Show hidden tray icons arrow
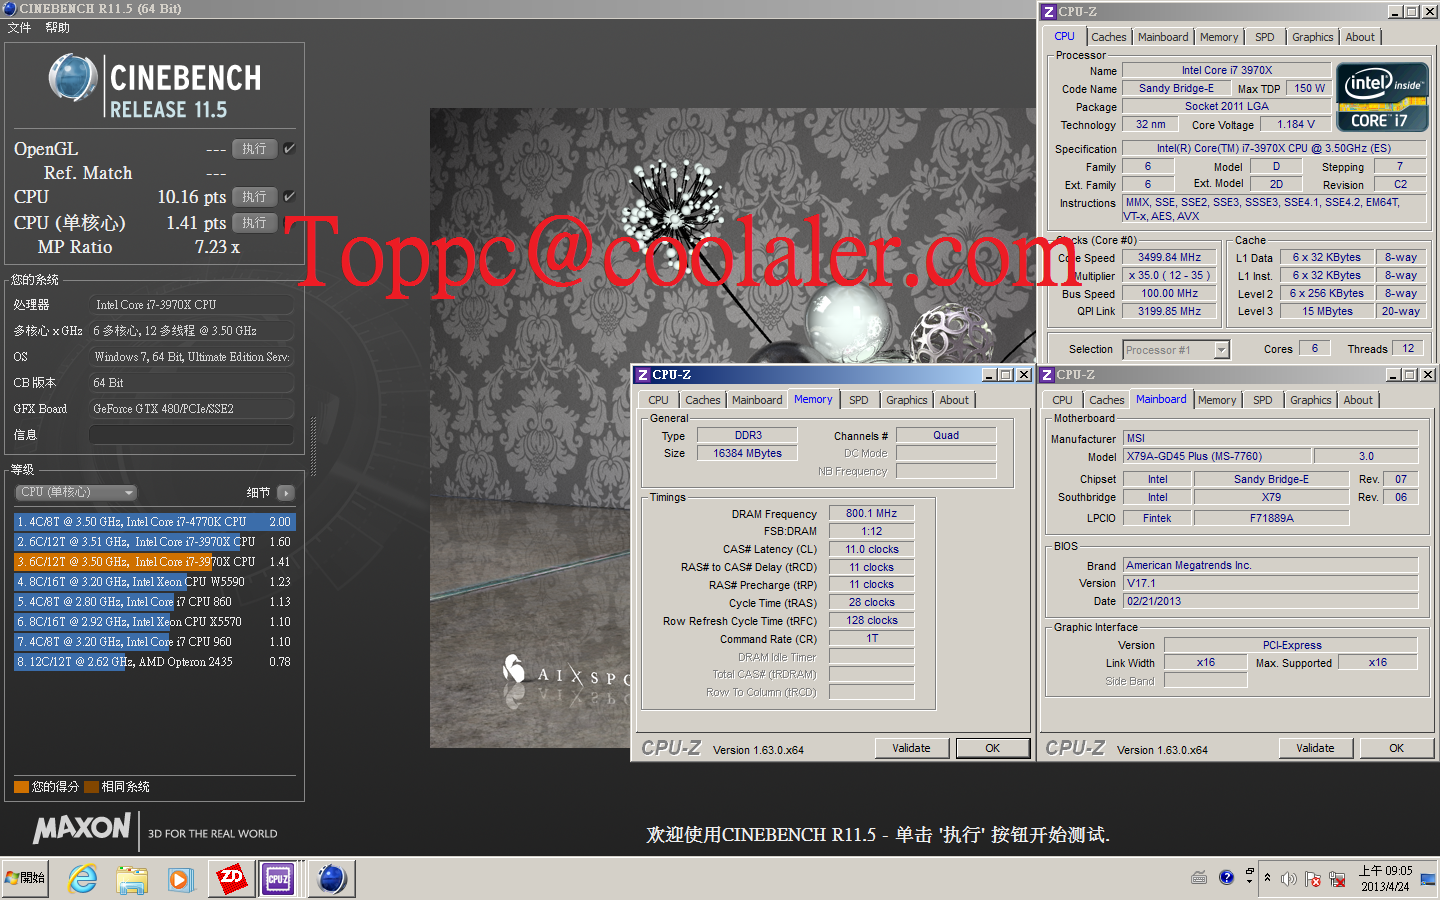Image resolution: width=1440 pixels, height=900 pixels. coord(1267,878)
